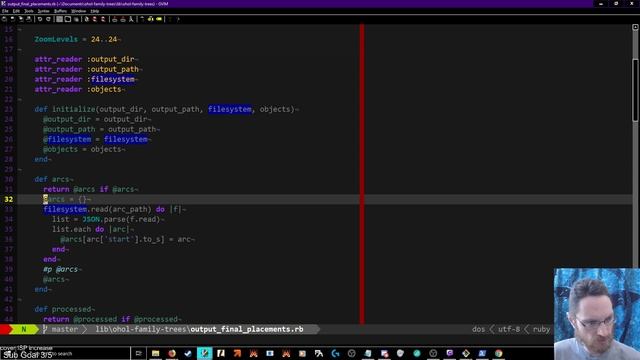
Task: Click the Undo toolbar icon
Action: pos(40,19)
